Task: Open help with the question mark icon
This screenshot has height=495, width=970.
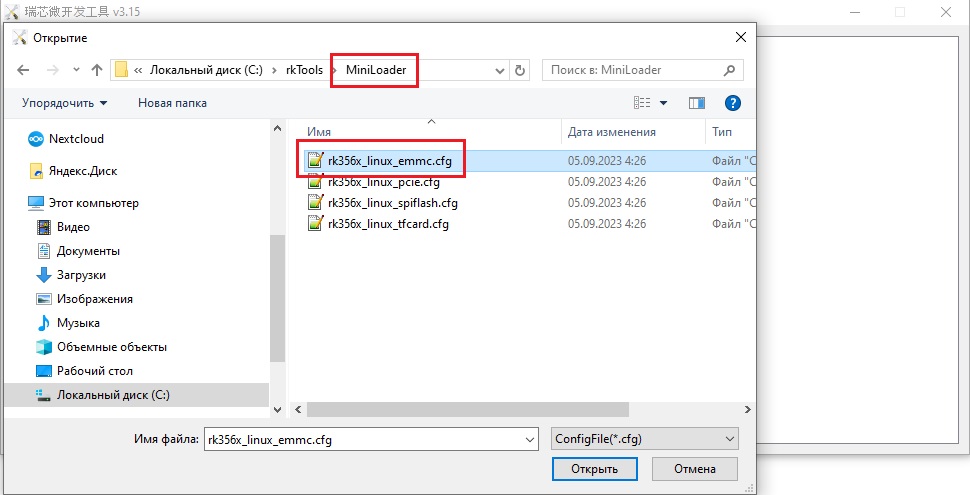Action: click(732, 103)
